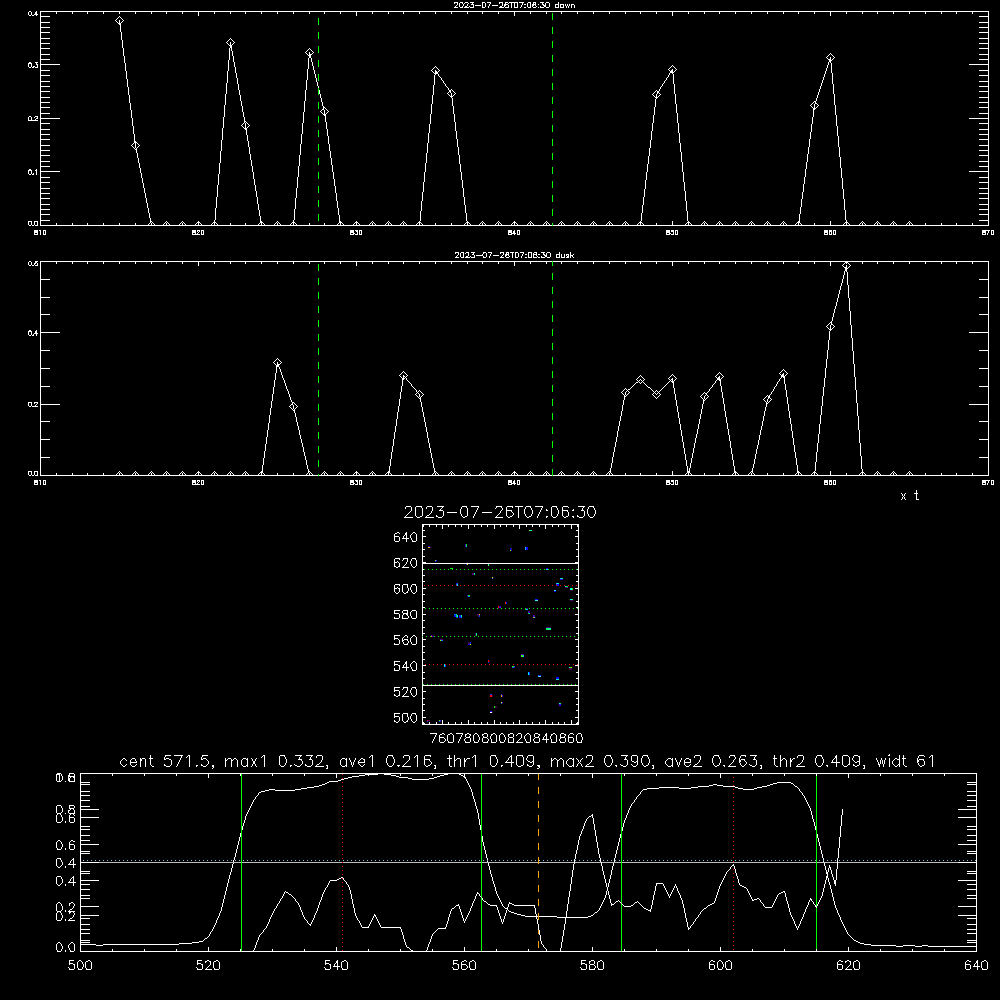1000x1000 pixels.
Task: Click the 620 y-axis label of the scatter plot
Action: pos(406,563)
